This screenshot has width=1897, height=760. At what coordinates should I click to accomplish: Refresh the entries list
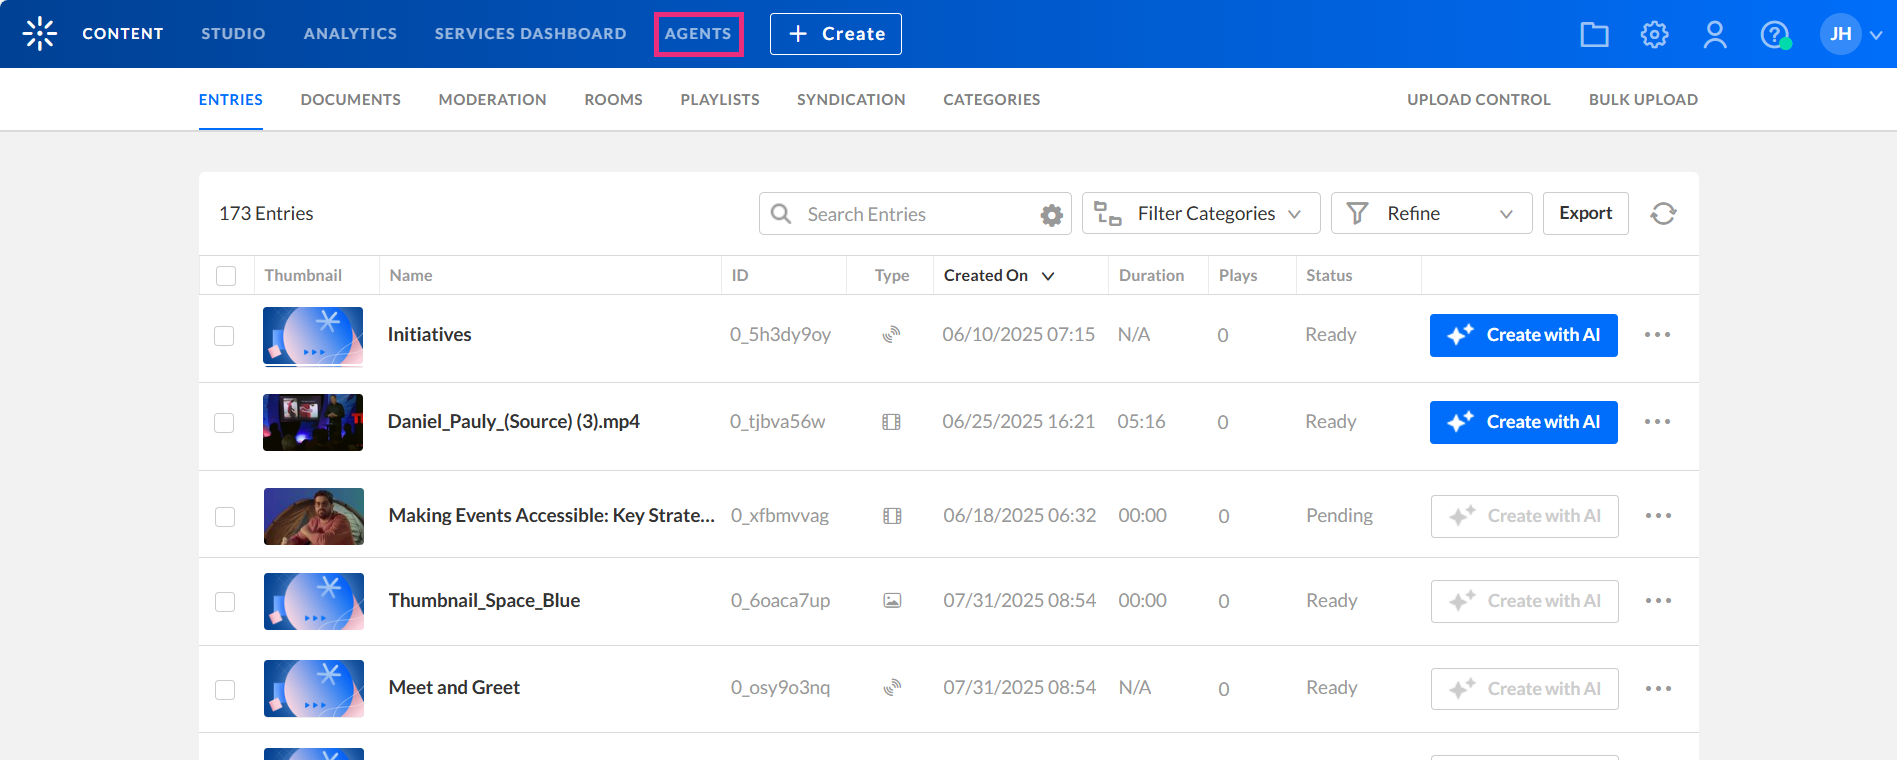point(1663,214)
